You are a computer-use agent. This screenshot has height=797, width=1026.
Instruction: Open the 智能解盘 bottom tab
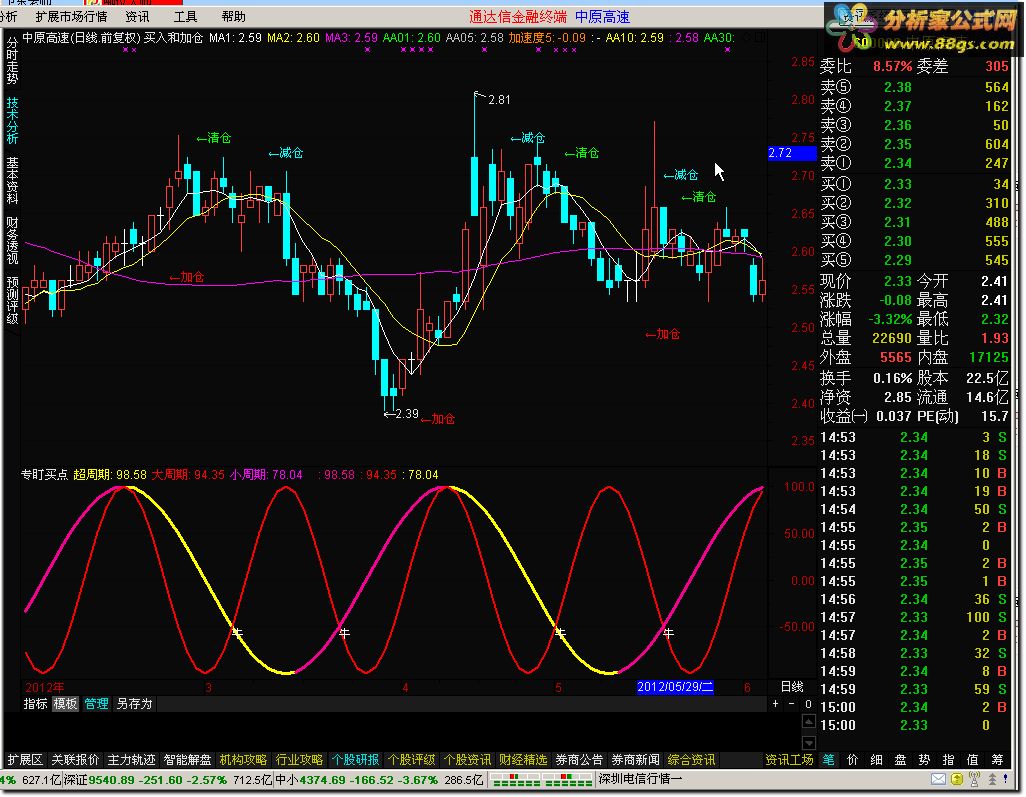[x=188, y=760]
